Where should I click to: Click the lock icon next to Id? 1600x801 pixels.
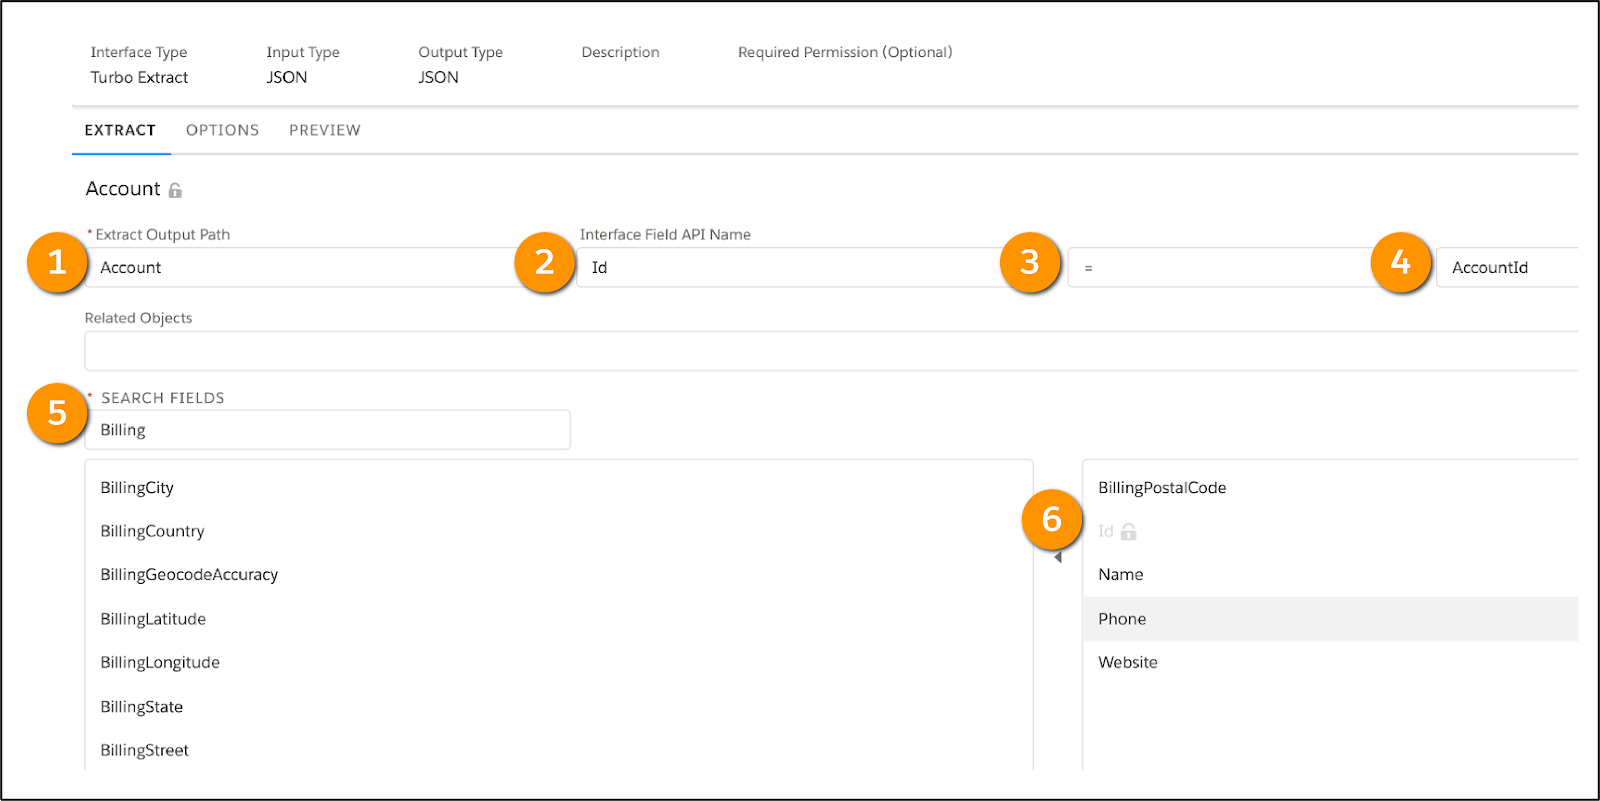[1129, 531]
